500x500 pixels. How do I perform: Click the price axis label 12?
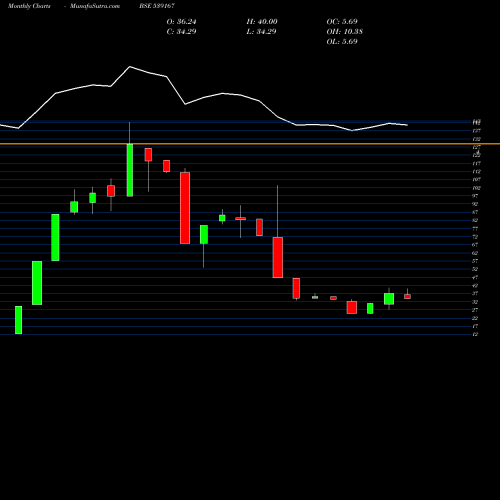coord(475,334)
